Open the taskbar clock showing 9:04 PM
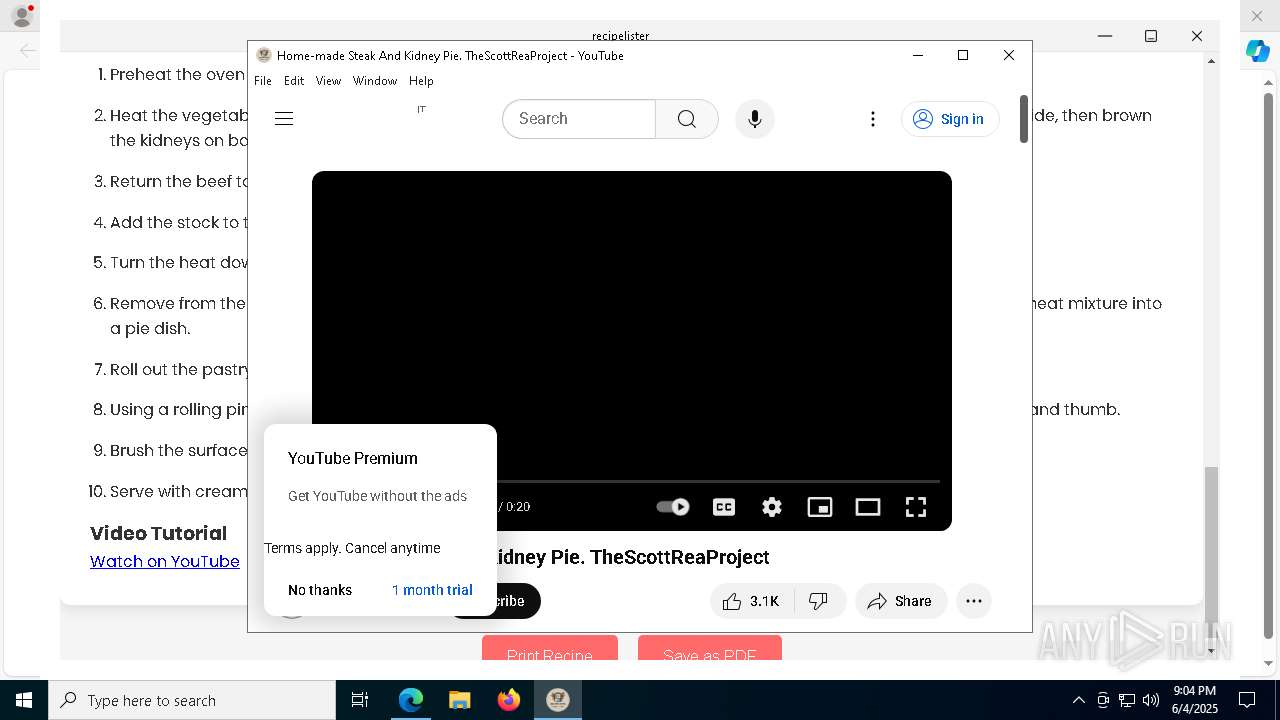Screen dimensions: 1280x720 (x=1194, y=700)
